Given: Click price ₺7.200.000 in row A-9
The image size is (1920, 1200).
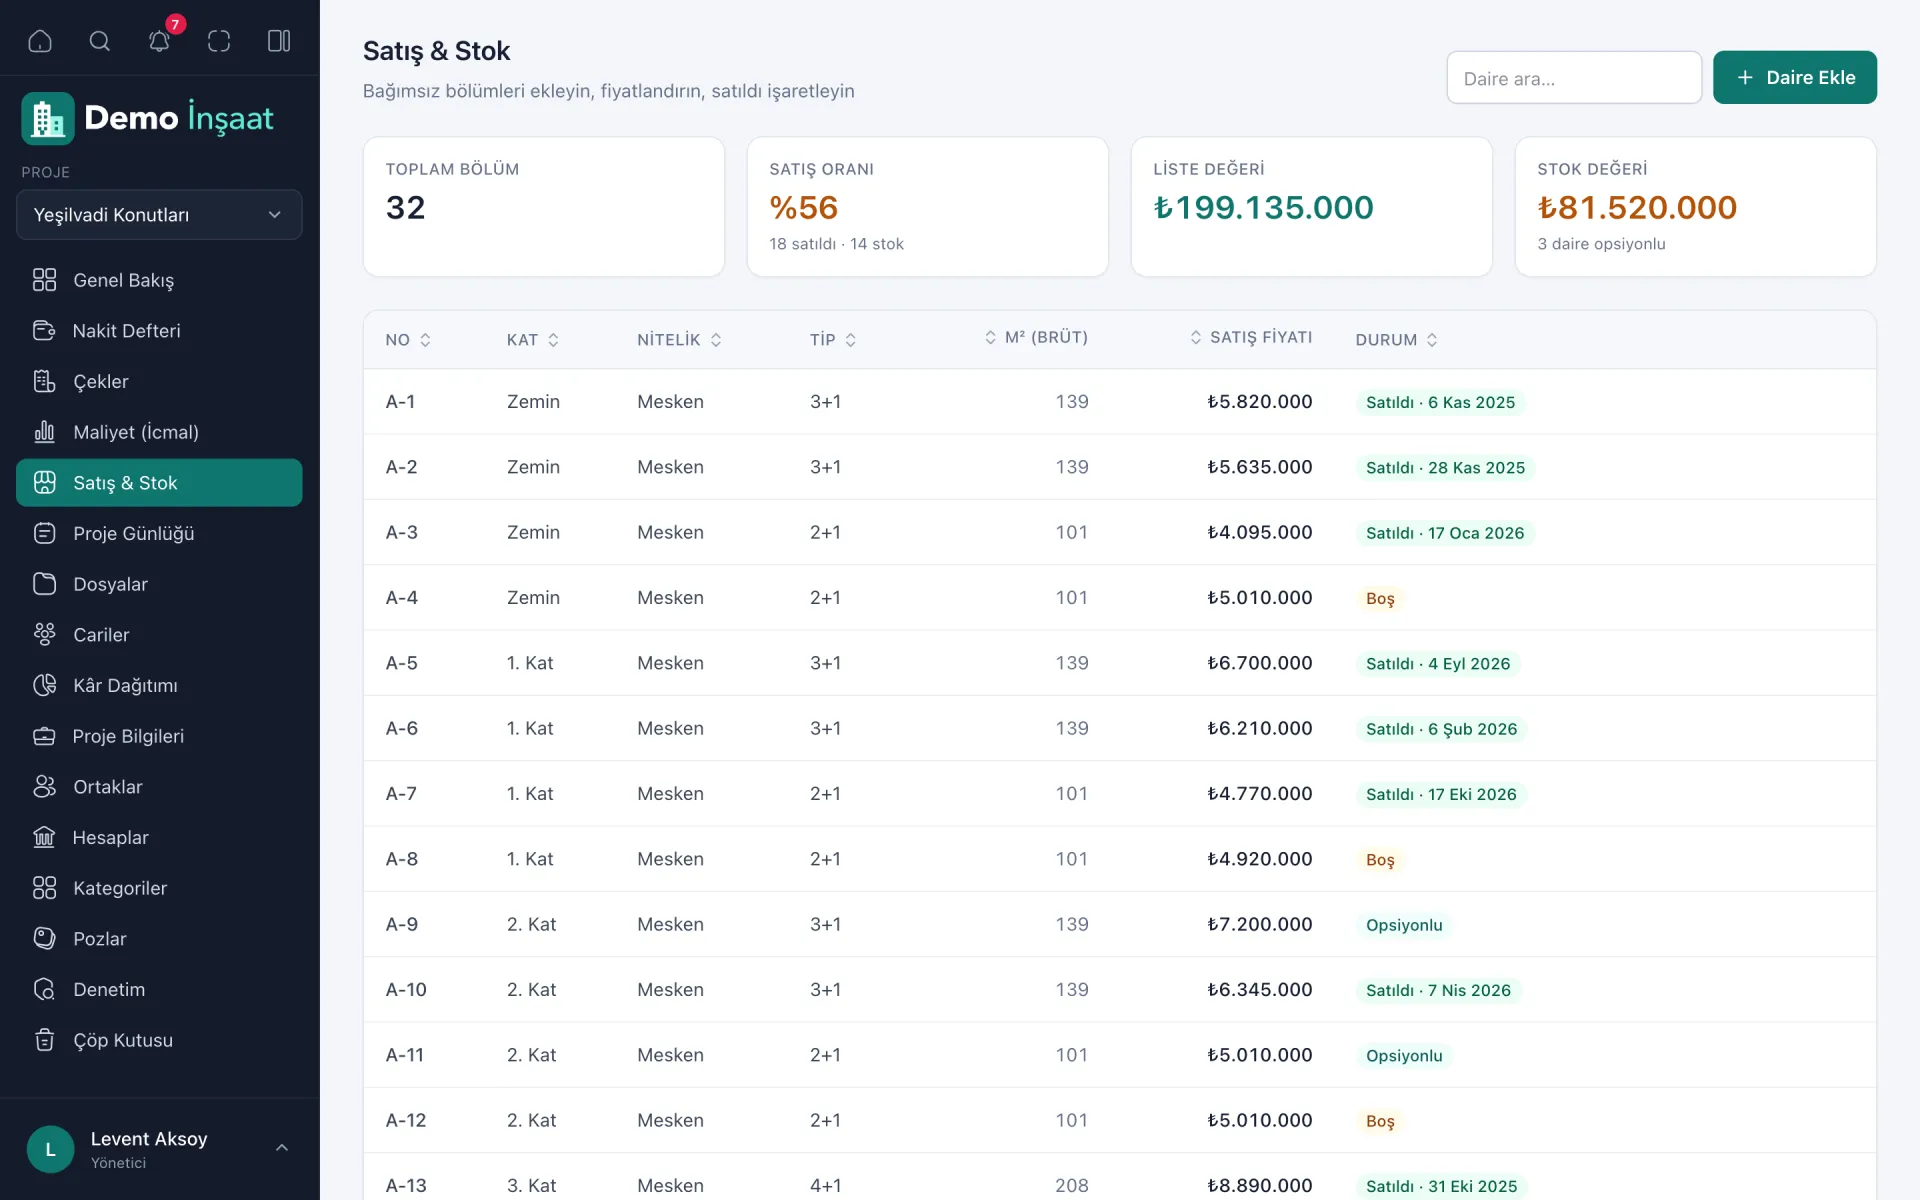Looking at the screenshot, I should click(1259, 924).
